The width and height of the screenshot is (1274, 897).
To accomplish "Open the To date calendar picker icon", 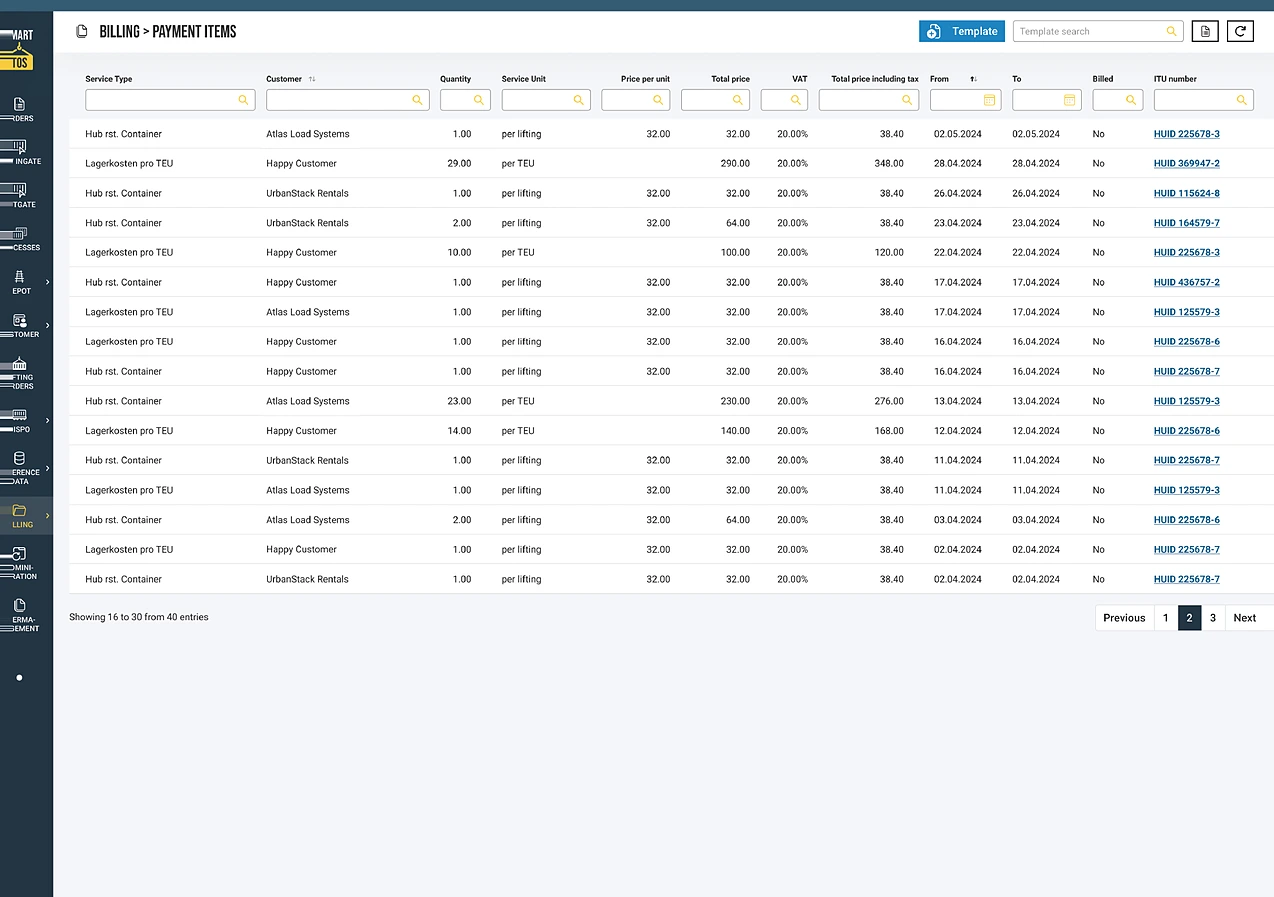I will (1070, 100).
